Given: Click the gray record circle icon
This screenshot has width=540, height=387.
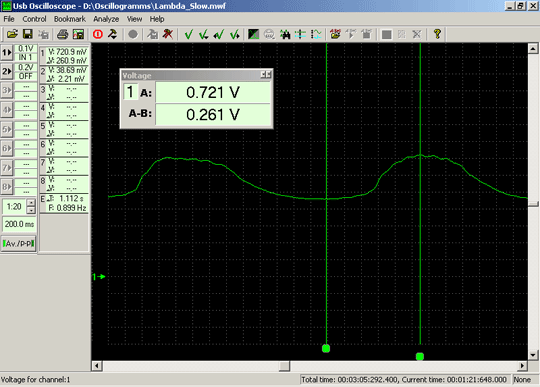Looking at the screenshot, I should (133, 34).
